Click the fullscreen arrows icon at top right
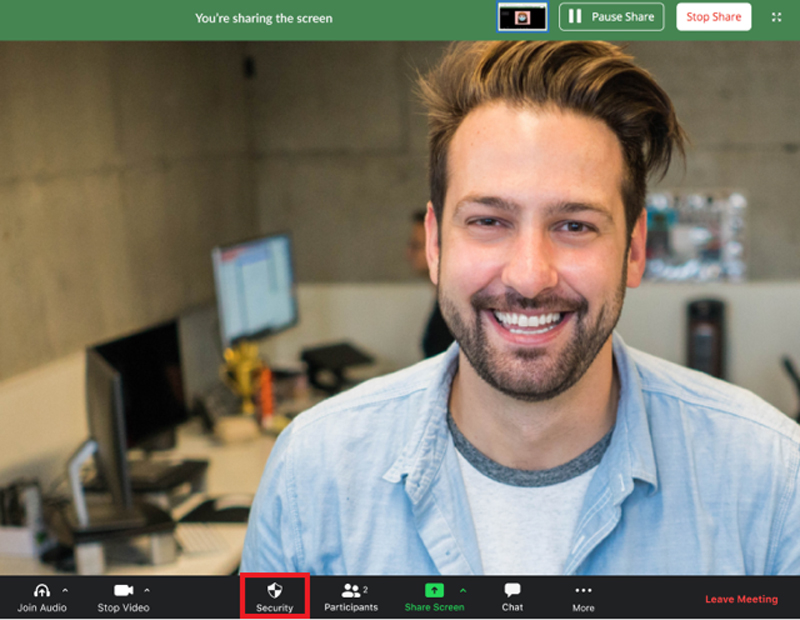 [777, 17]
